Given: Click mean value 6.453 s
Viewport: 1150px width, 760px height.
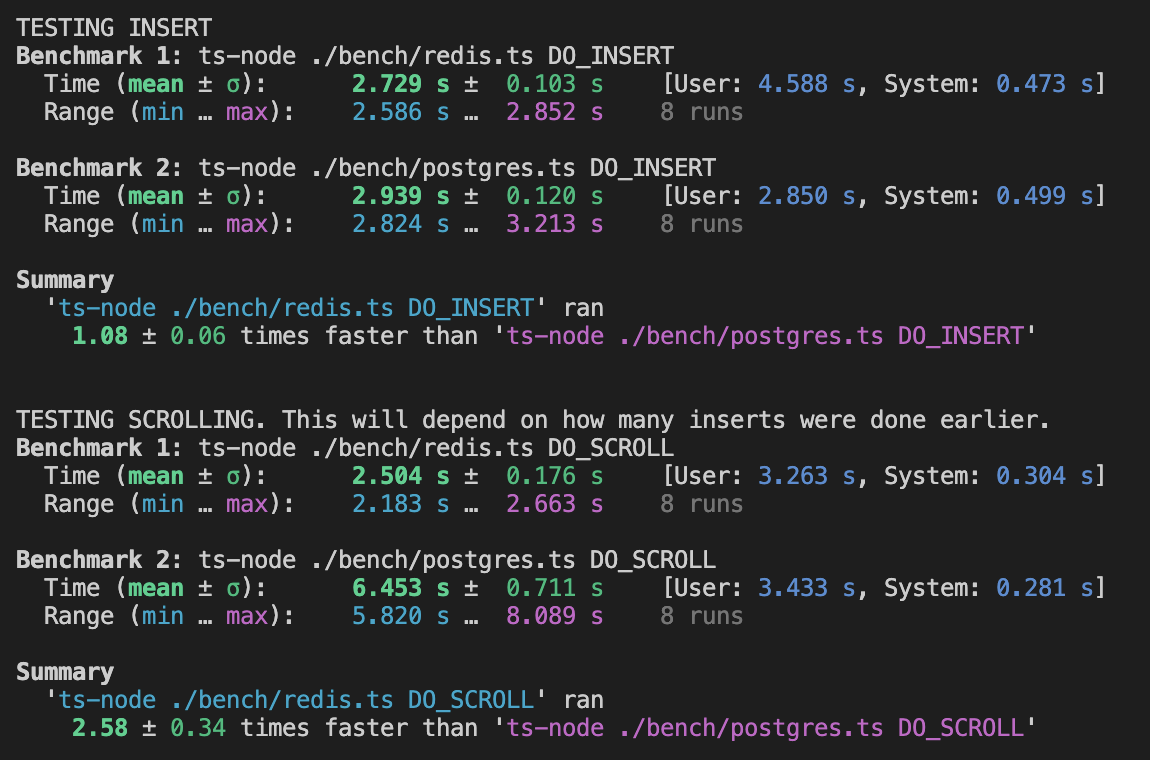Looking at the screenshot, I should (400, 588).
